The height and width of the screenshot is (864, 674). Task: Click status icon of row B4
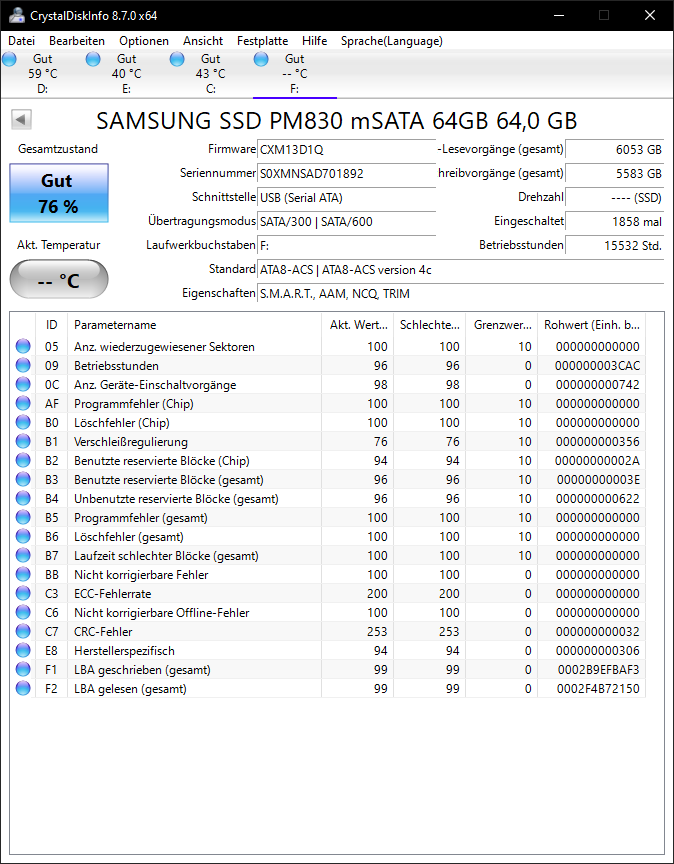click(x=23, y=499)
